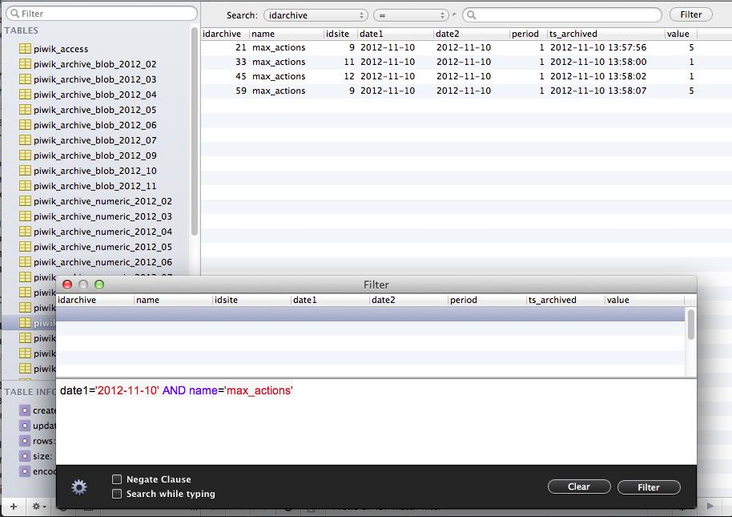Click the magnifier icon in the search field
Screen dimensions: 732x517
pyautogui.click(x=472, y=15)
